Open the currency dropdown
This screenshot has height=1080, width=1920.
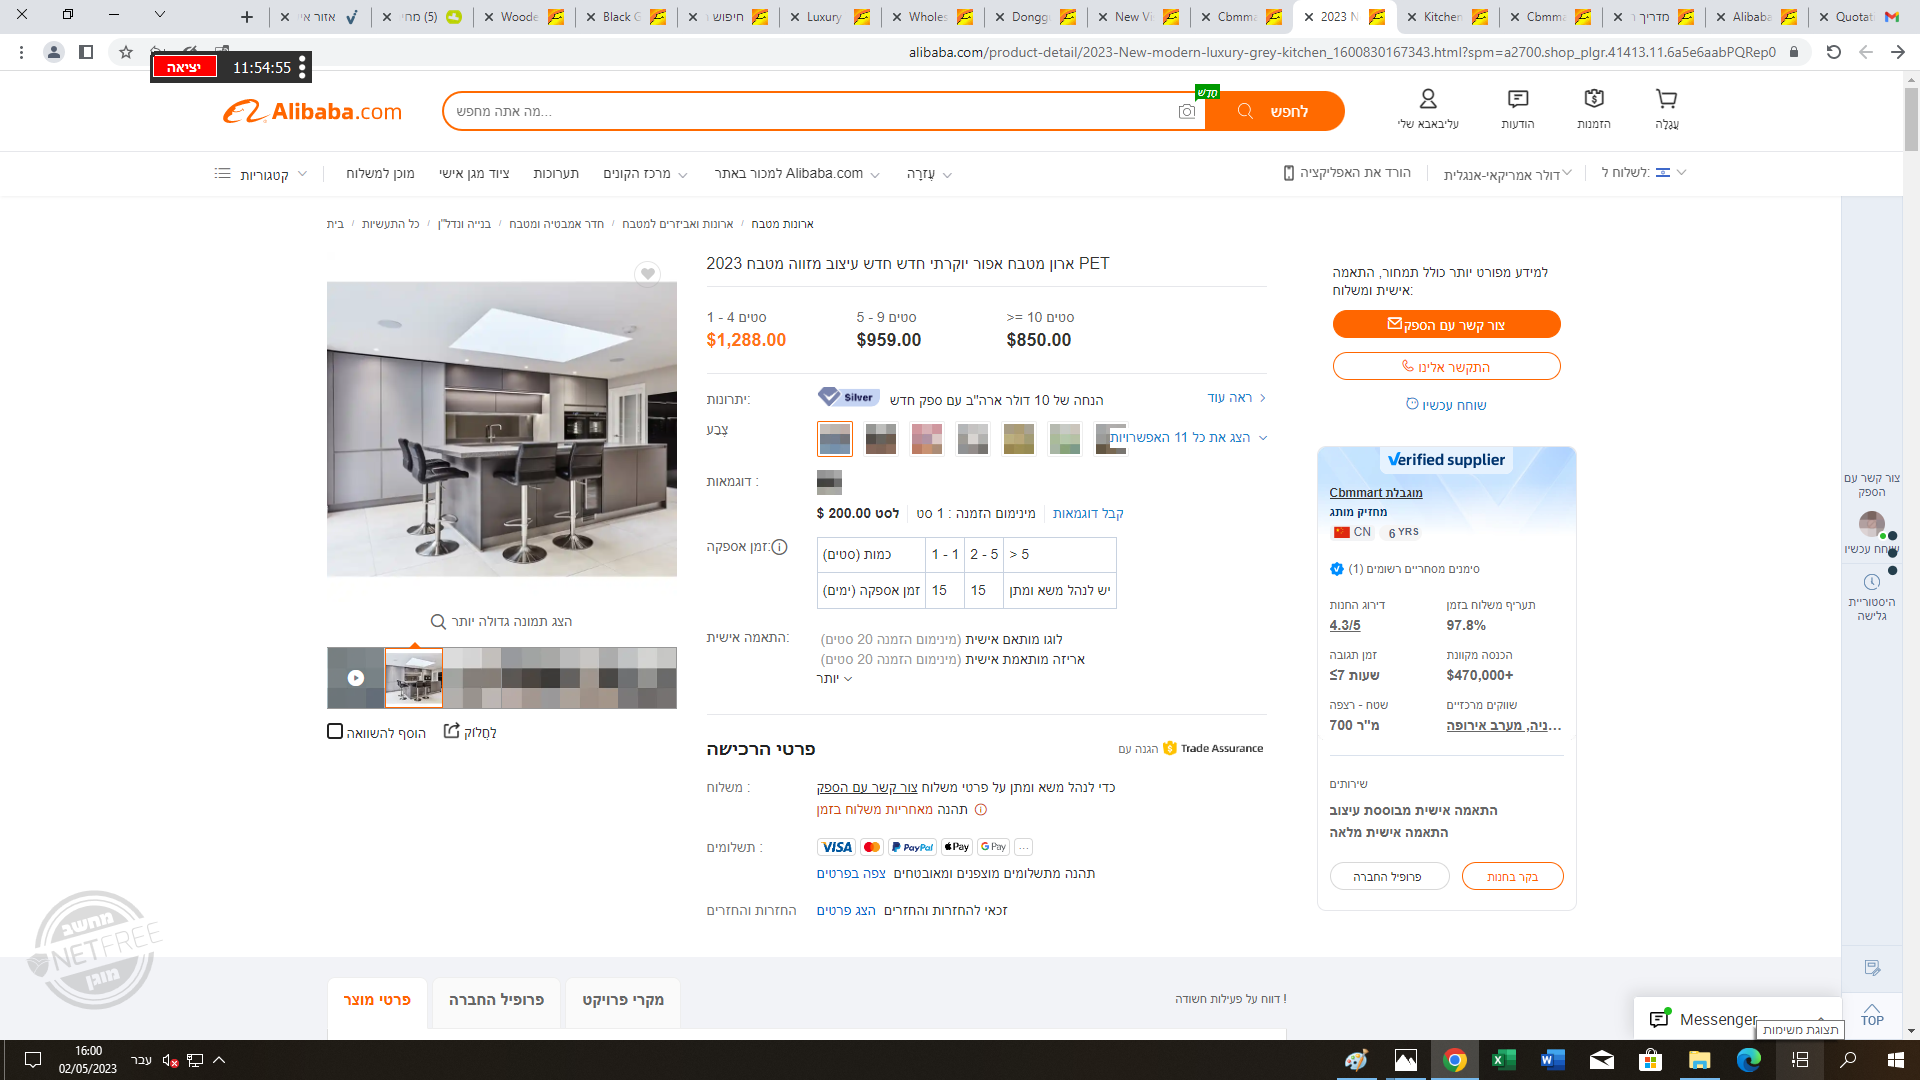(x=1507, y=174)
